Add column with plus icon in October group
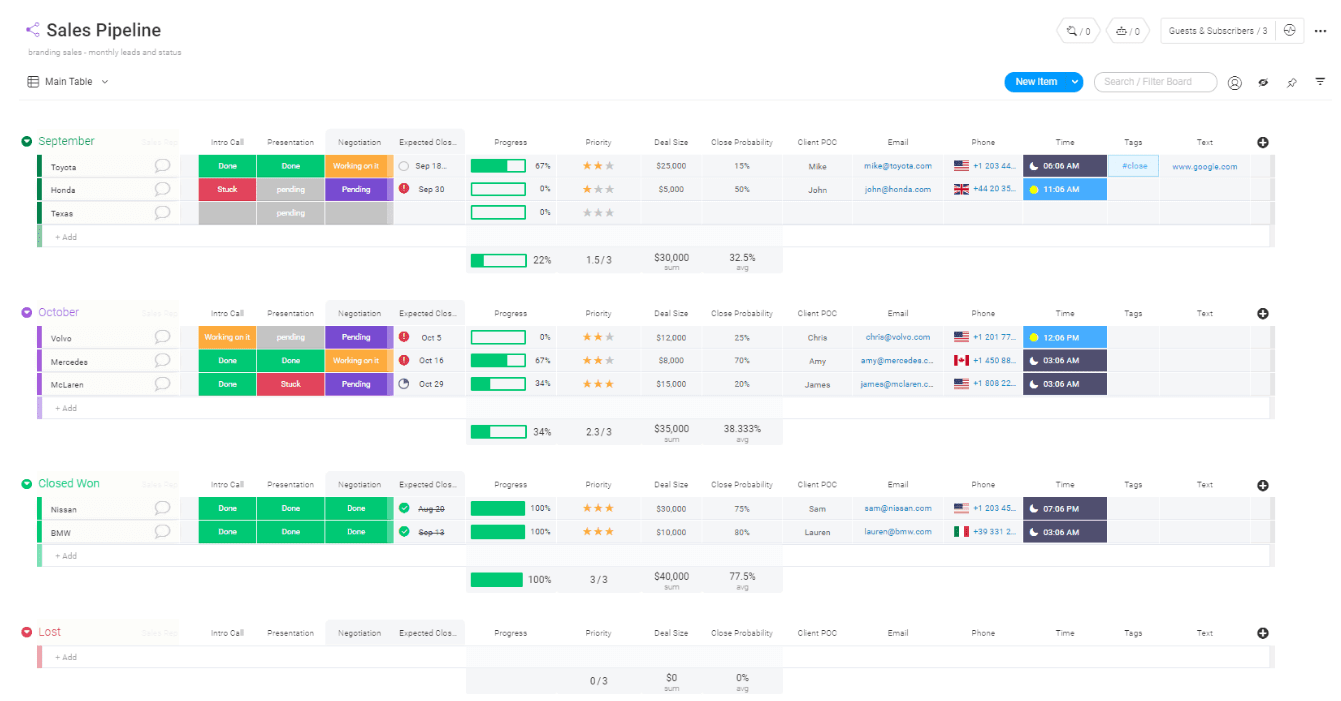Image resolution: width=1341 pixels, height=701 pixels. (x=1263, y=313)
